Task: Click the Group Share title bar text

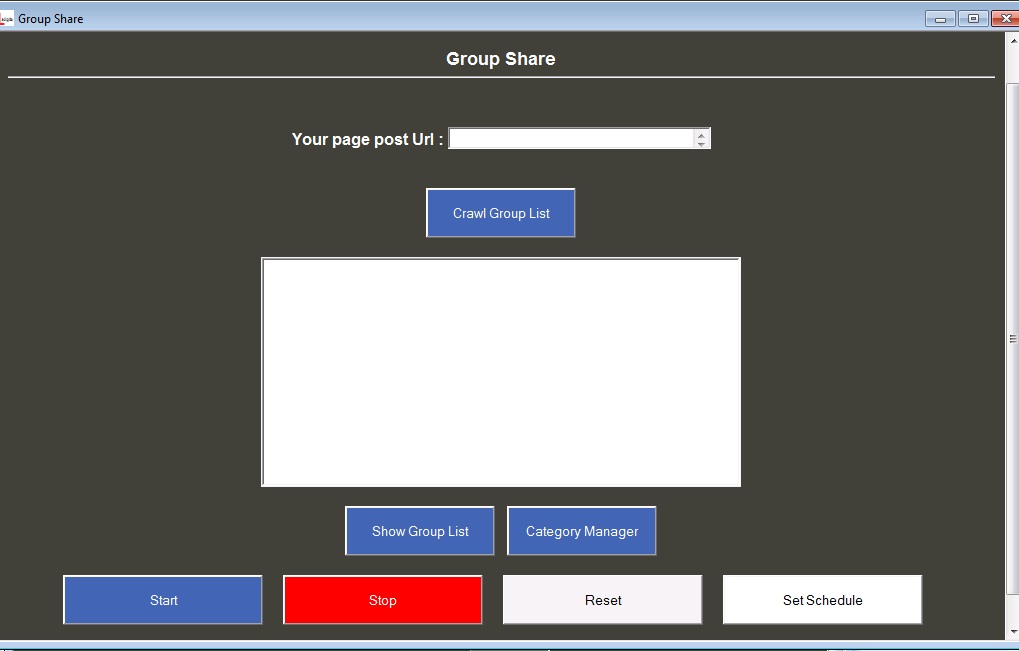Action: click(50, 18)
